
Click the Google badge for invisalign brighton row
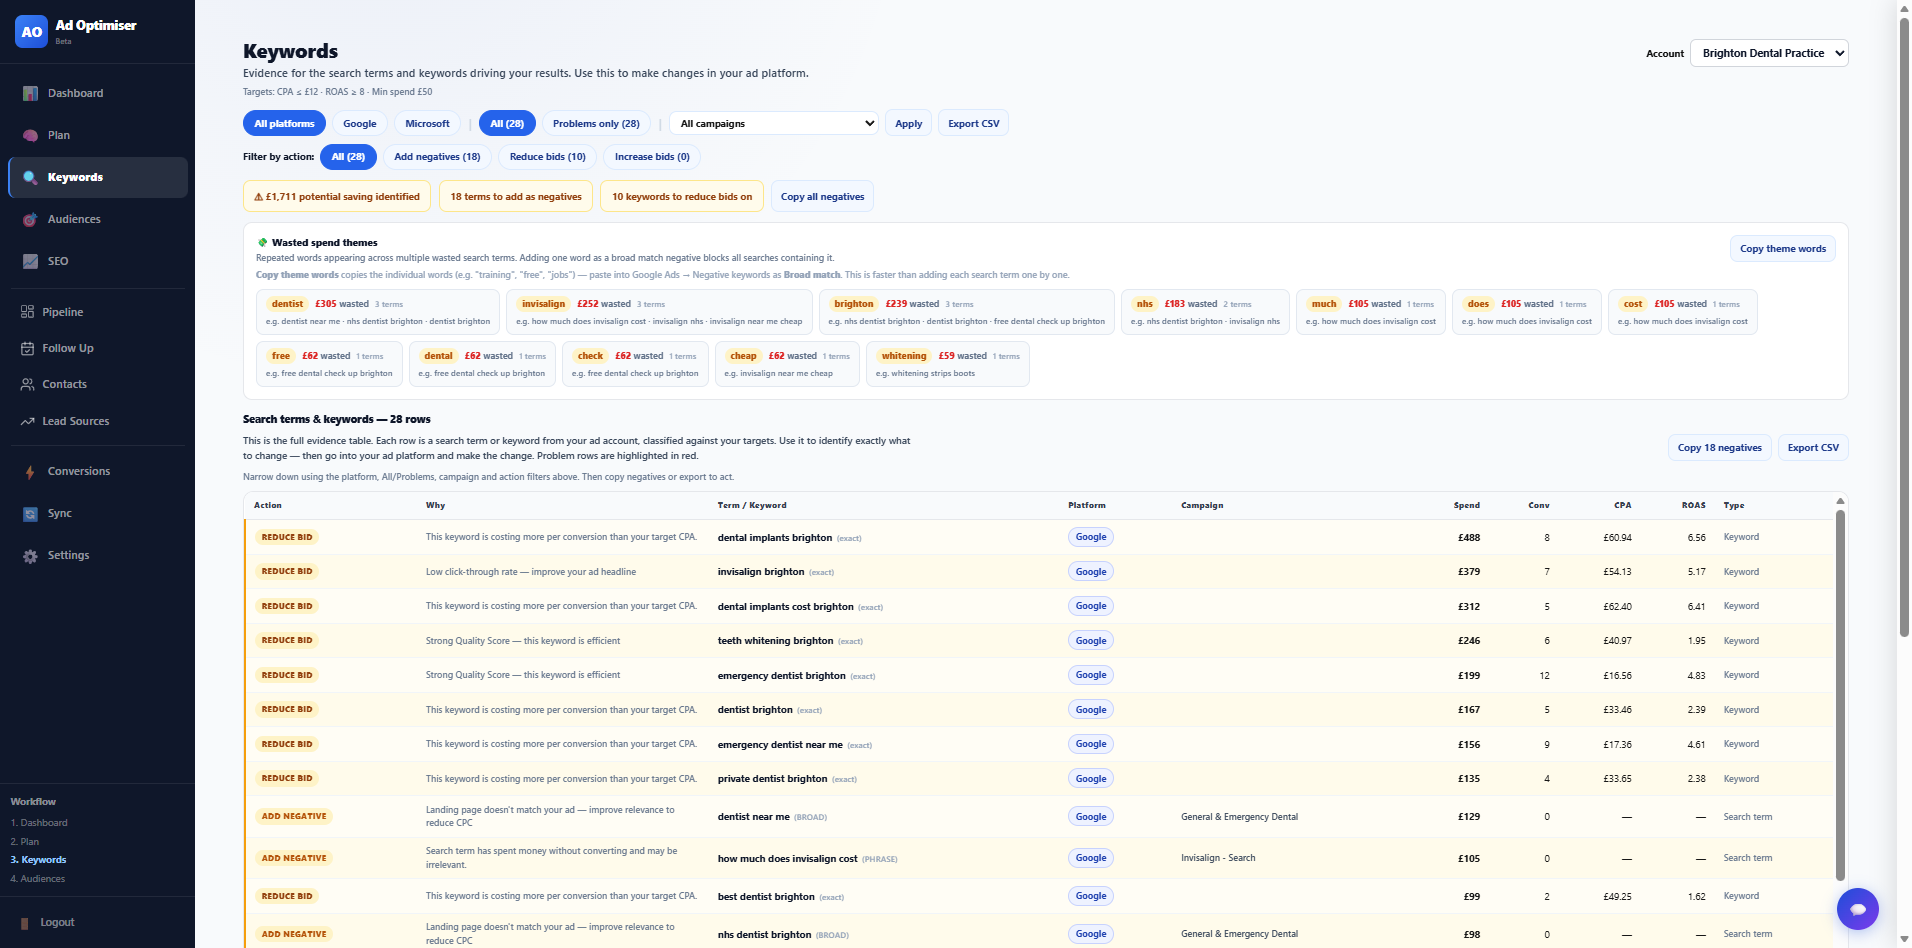1091,572
